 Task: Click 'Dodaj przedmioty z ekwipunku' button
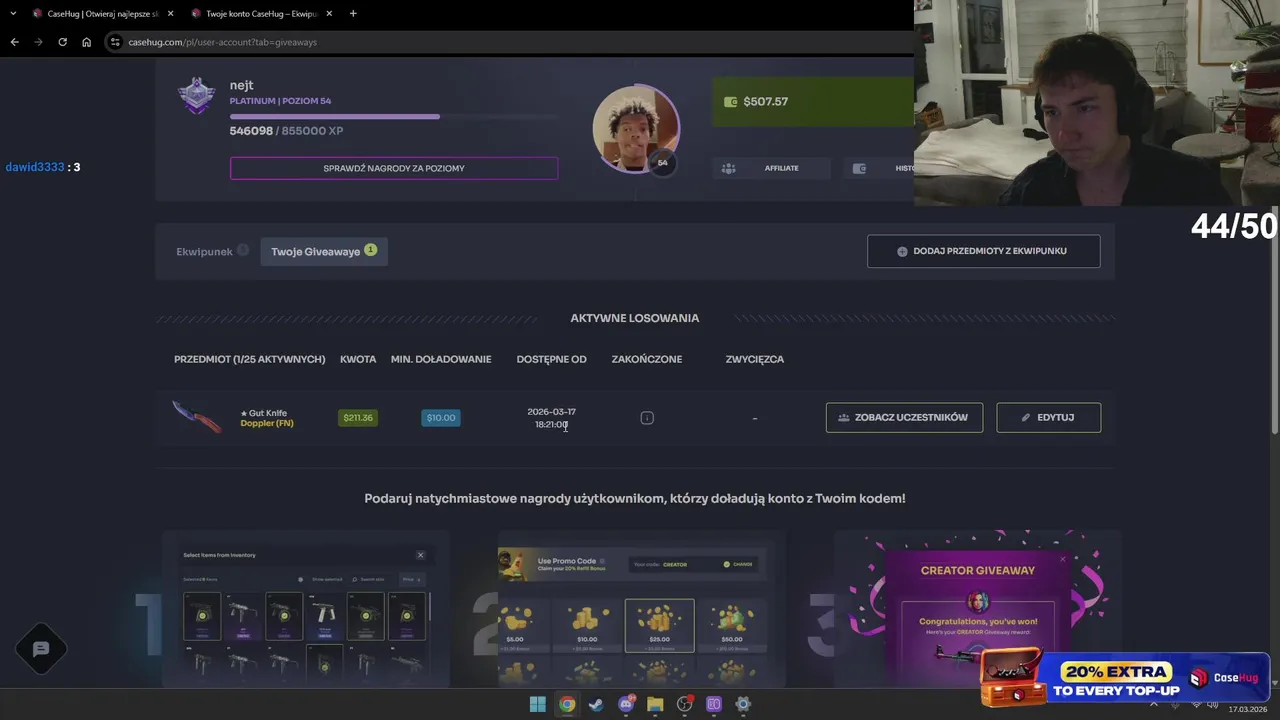tap(983, 251)
